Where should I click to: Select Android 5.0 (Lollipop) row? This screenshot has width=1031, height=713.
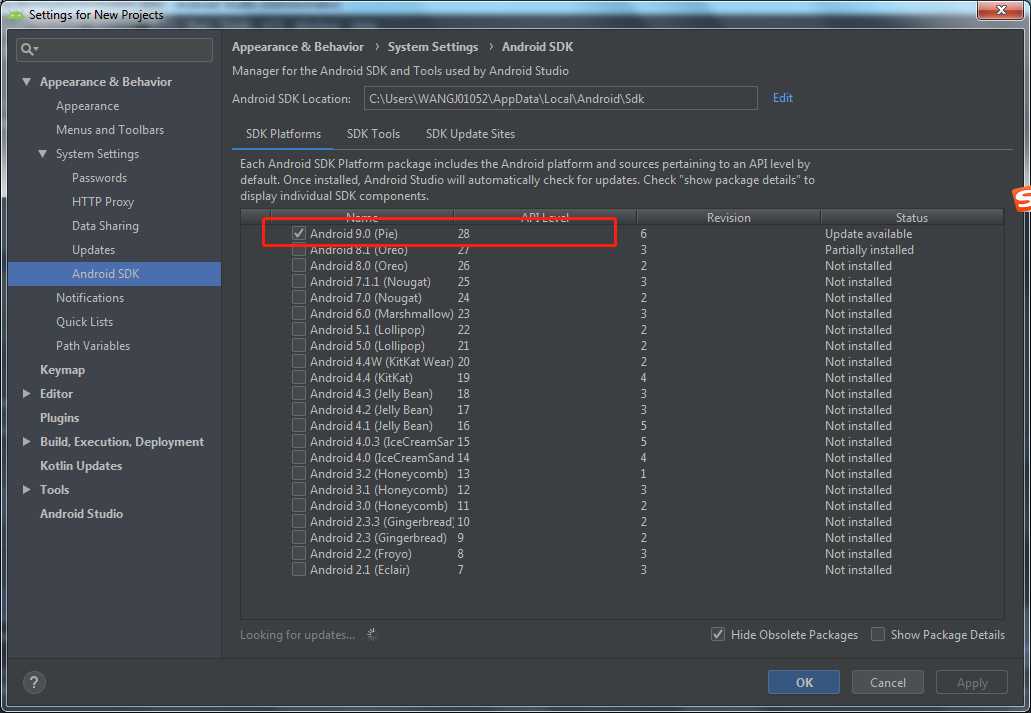(621, 346)
